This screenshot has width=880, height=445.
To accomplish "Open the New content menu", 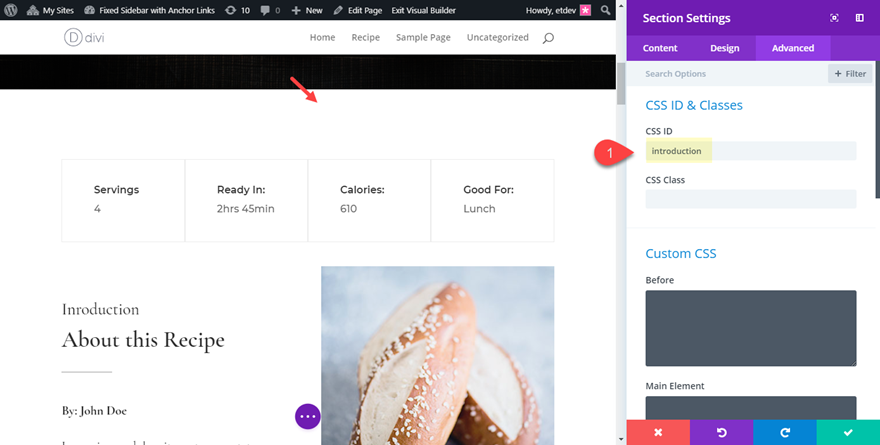I will tap(307, 10).
